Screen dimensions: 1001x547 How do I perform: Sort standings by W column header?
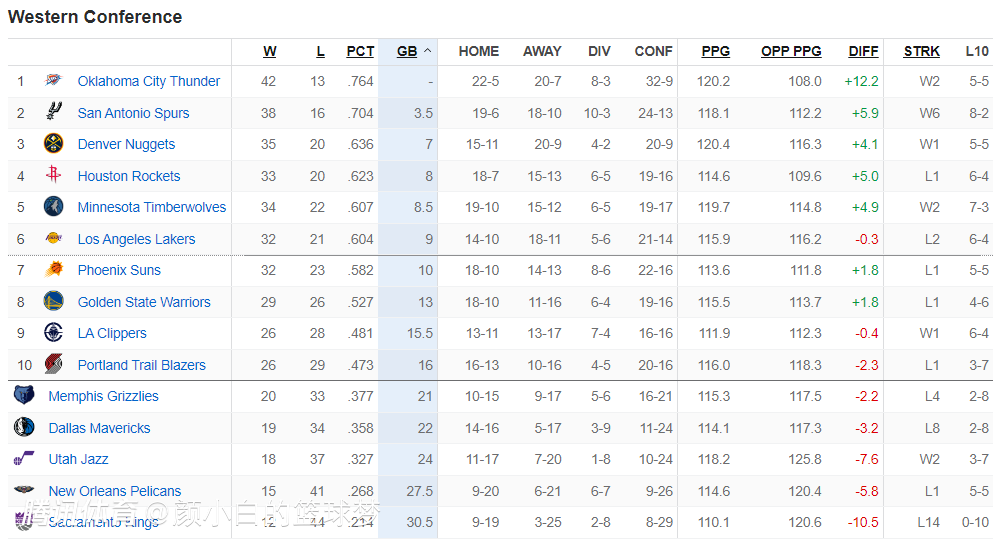pyautogui.click(x=270, y=51)
